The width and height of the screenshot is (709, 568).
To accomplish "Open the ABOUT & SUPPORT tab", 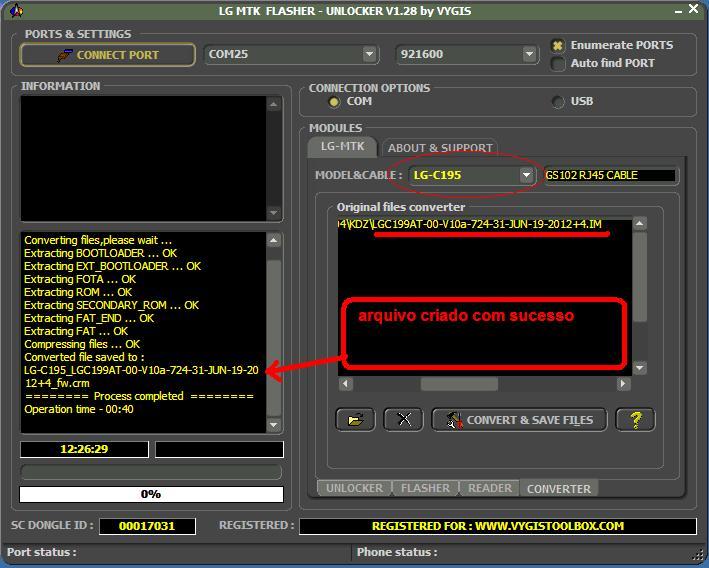I will point(440,148).
